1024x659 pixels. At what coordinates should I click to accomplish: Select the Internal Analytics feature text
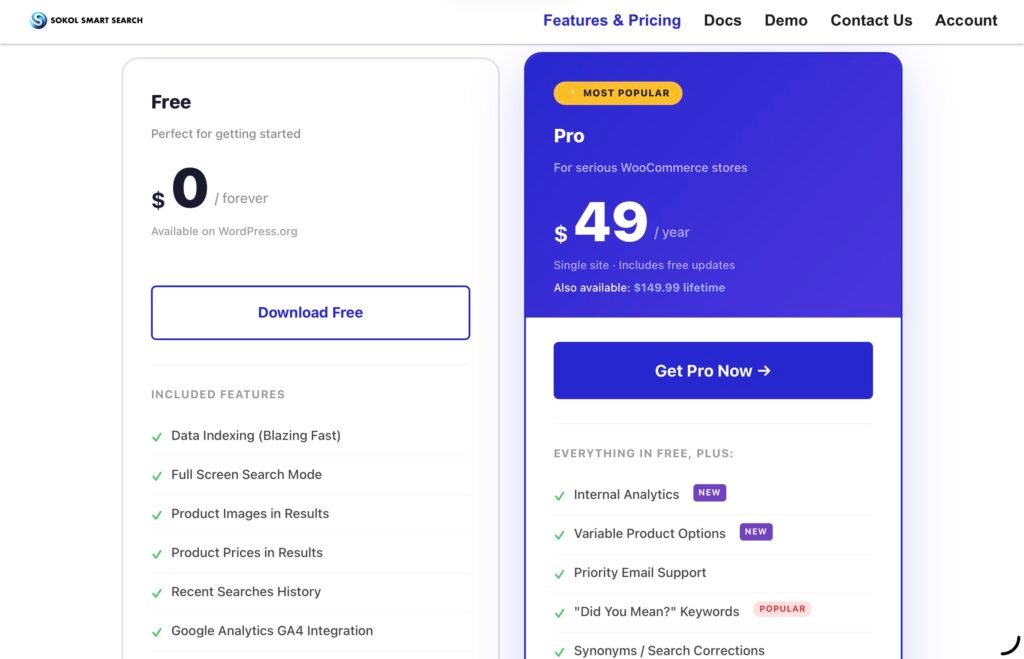[x=626, y=495]
